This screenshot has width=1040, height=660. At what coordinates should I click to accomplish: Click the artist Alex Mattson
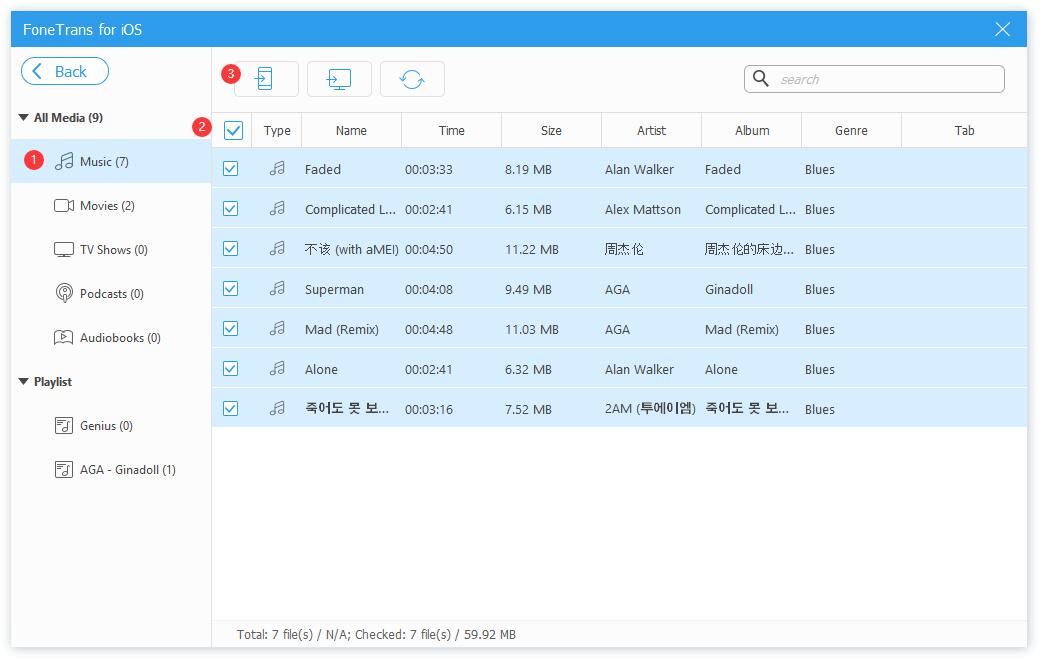[643, 210]
